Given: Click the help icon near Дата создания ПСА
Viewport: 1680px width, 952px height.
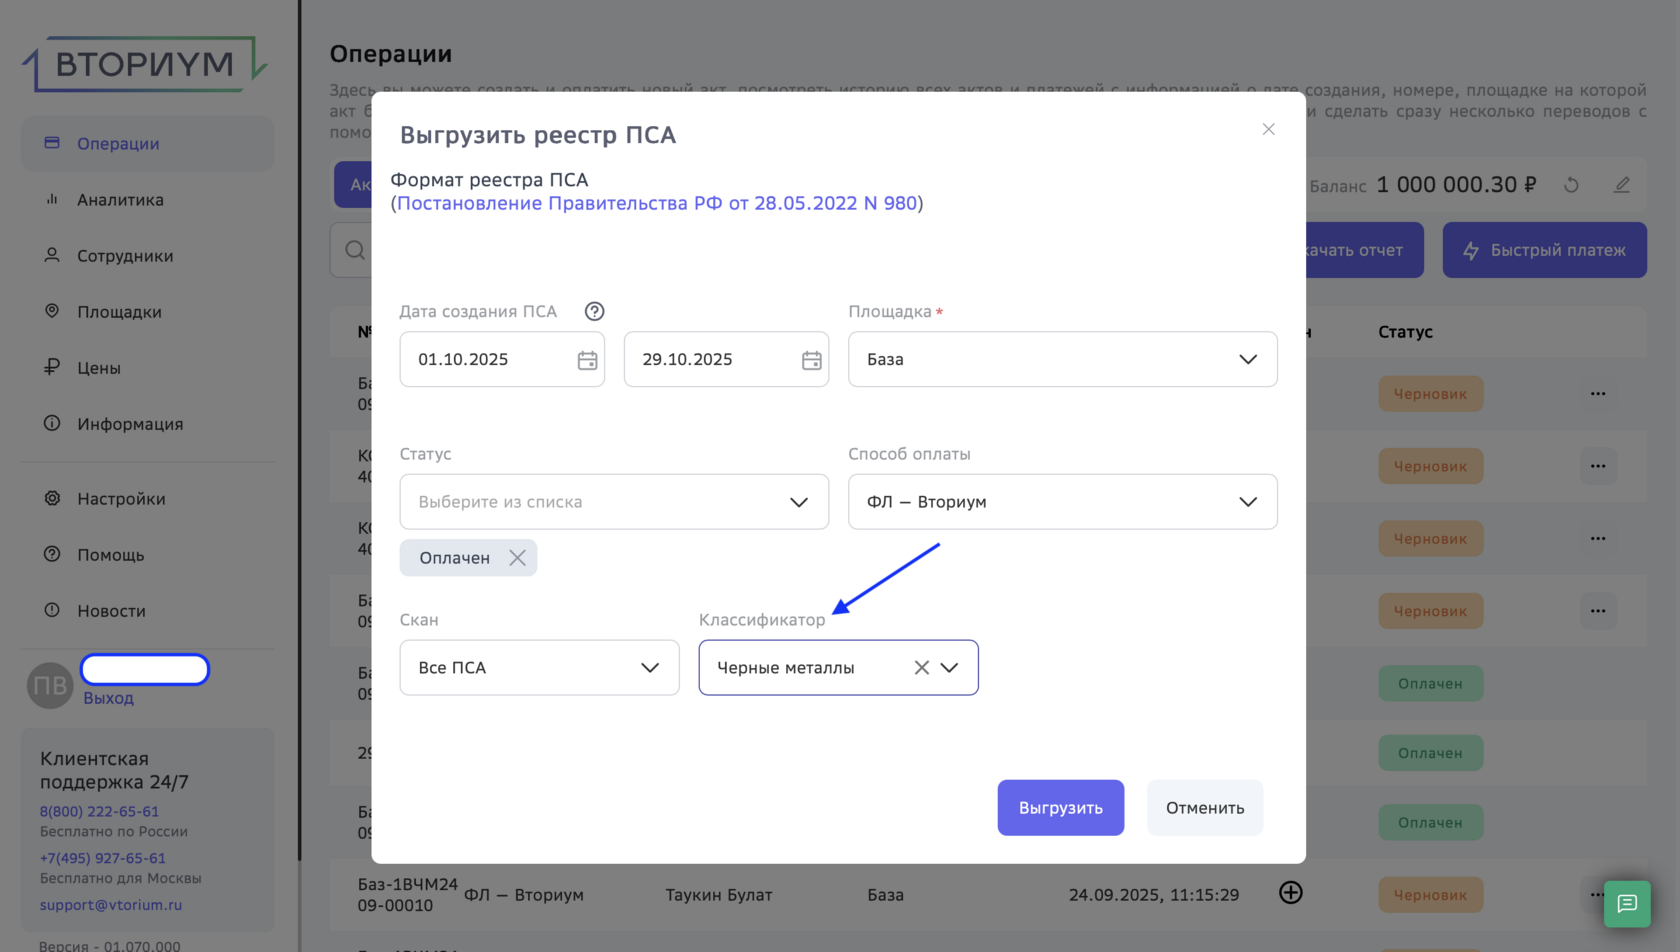Looking at the screenshot, I should (594, 312).
